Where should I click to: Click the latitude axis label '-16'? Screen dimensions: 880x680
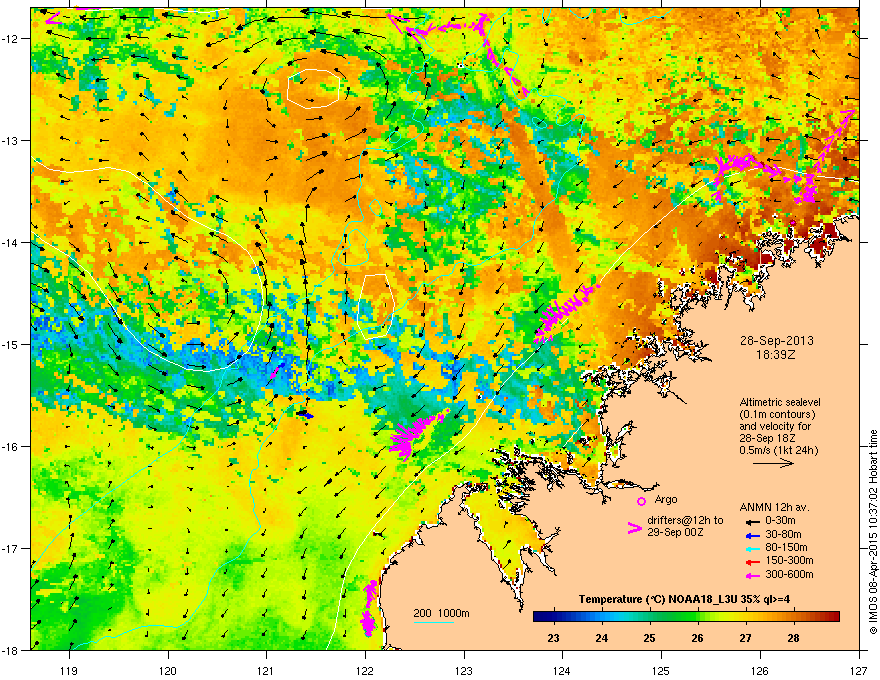pyautogui.click(x=11, y=446)
